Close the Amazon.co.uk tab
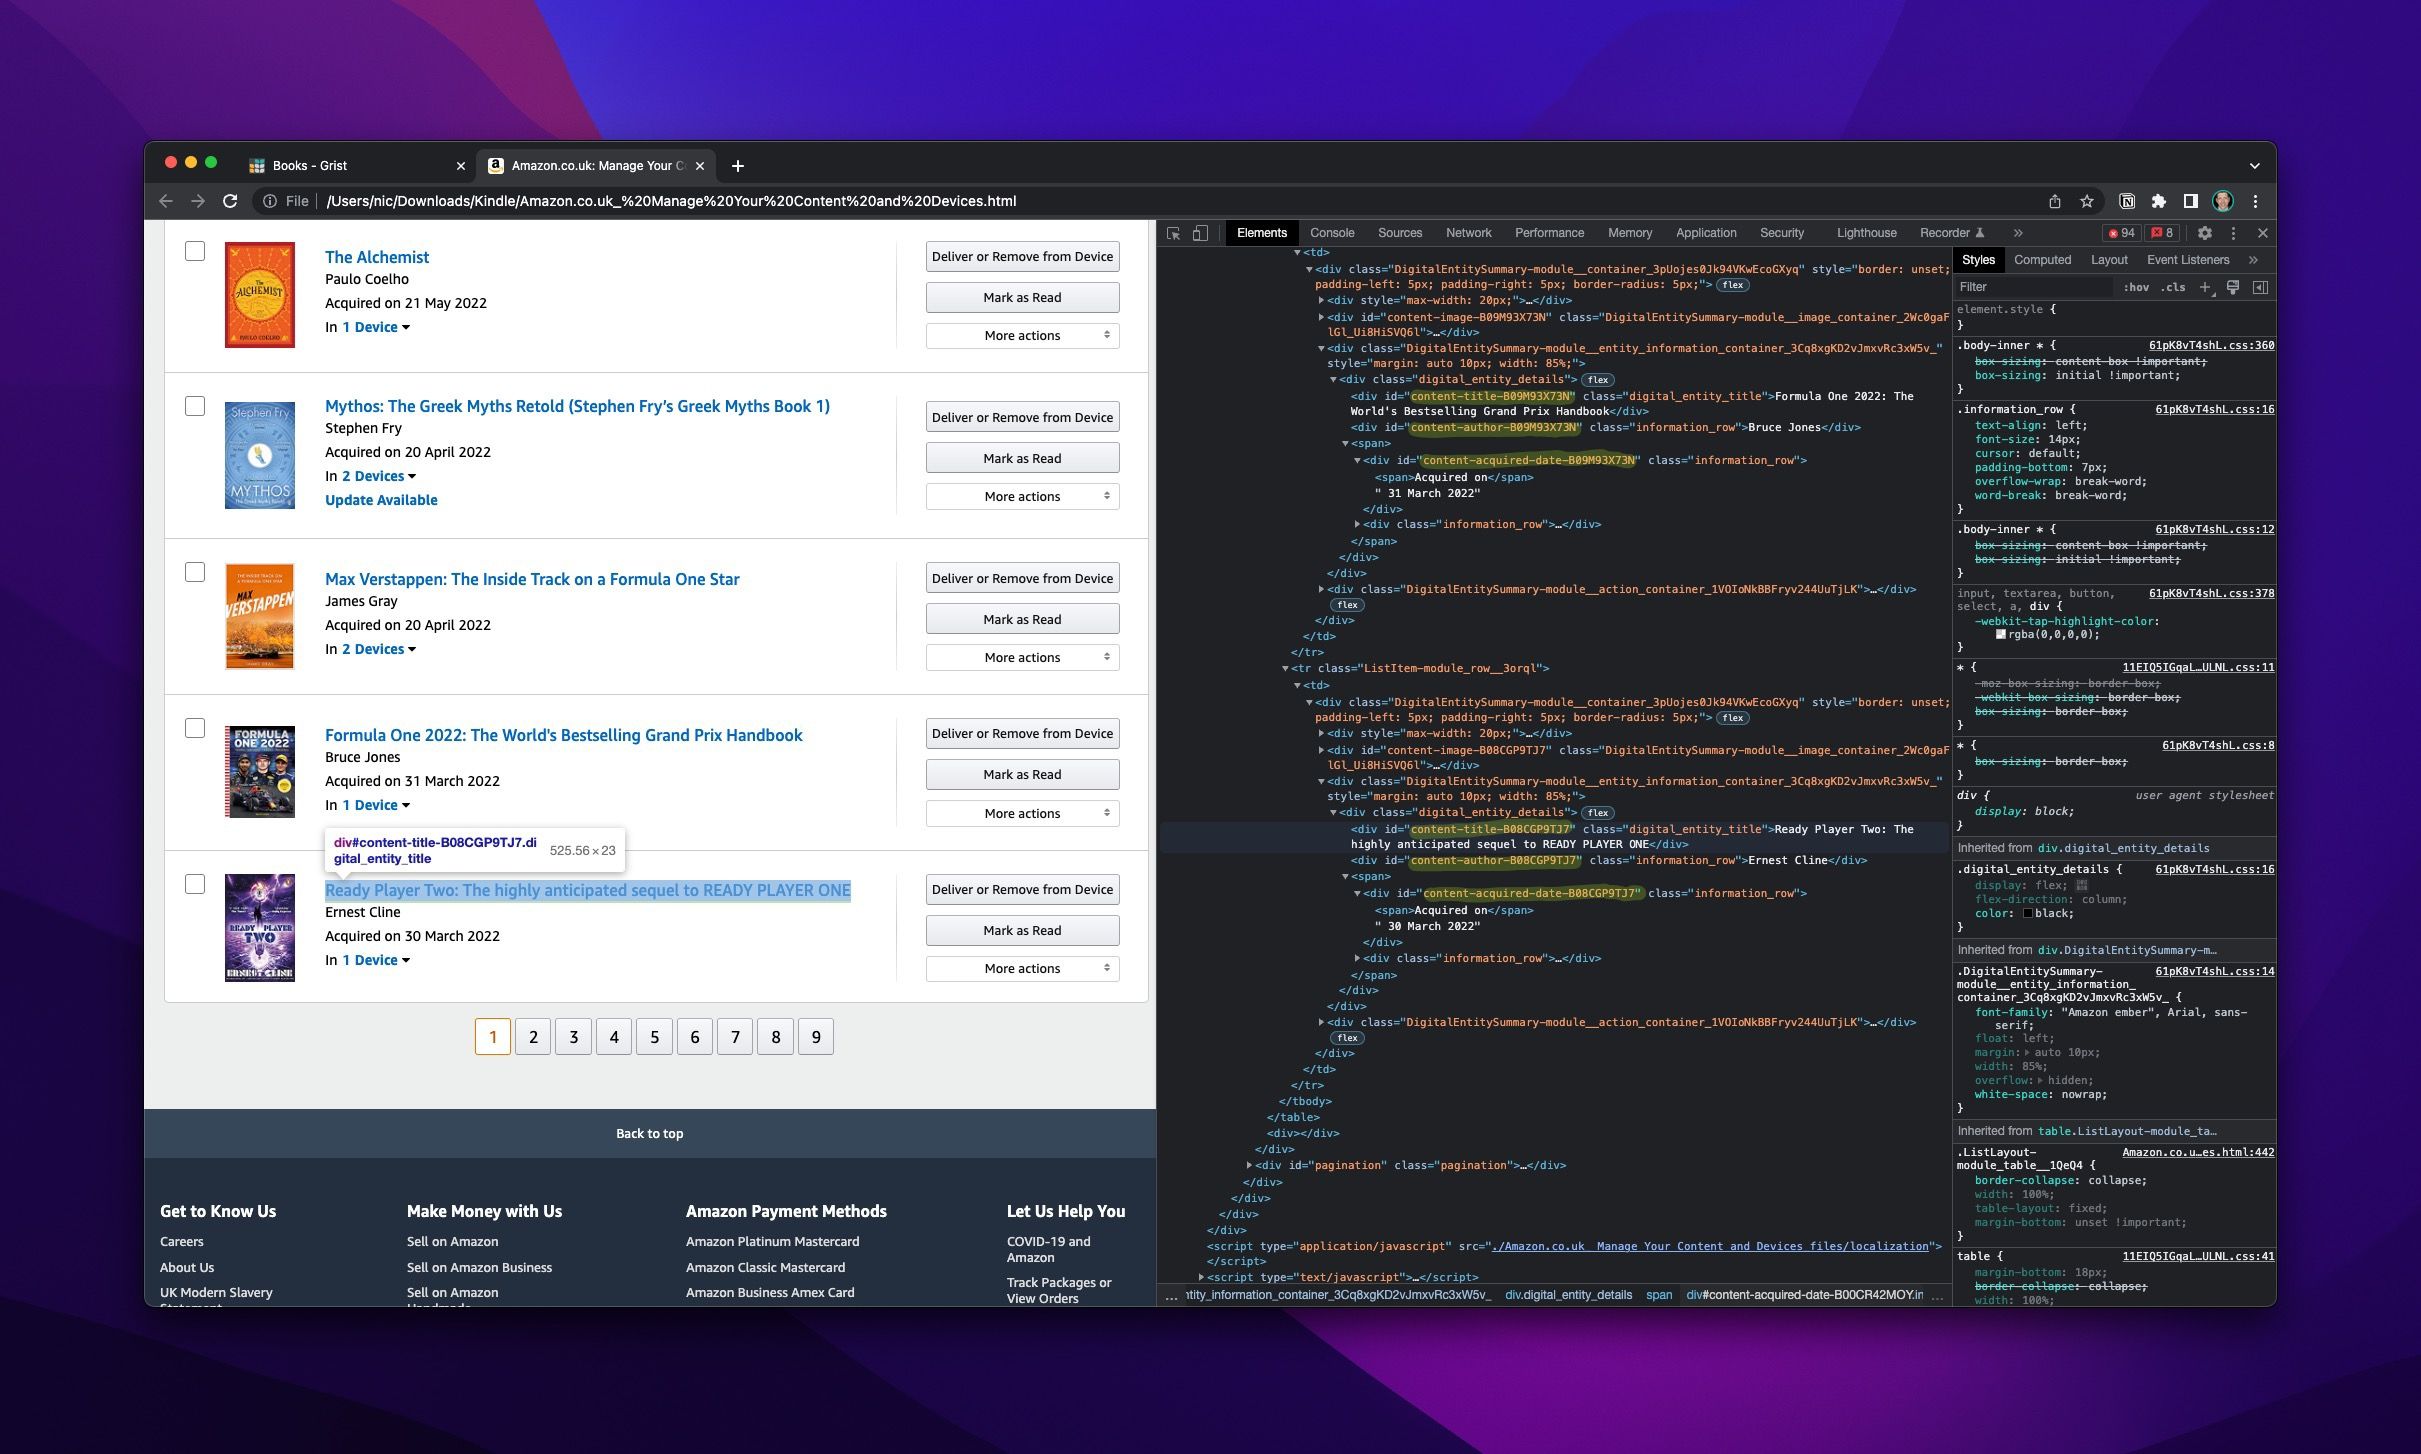This screenshot has height=1454, width=2421. pyautogui.click(x=700, y=166)
